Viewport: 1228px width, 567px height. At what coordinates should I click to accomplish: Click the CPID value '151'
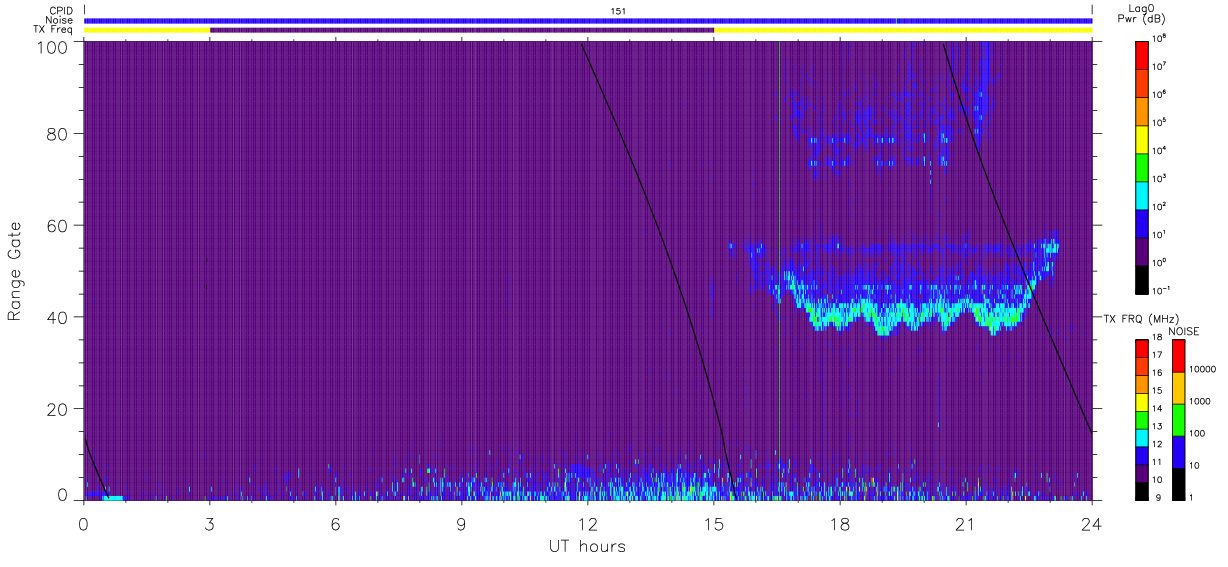619,11
